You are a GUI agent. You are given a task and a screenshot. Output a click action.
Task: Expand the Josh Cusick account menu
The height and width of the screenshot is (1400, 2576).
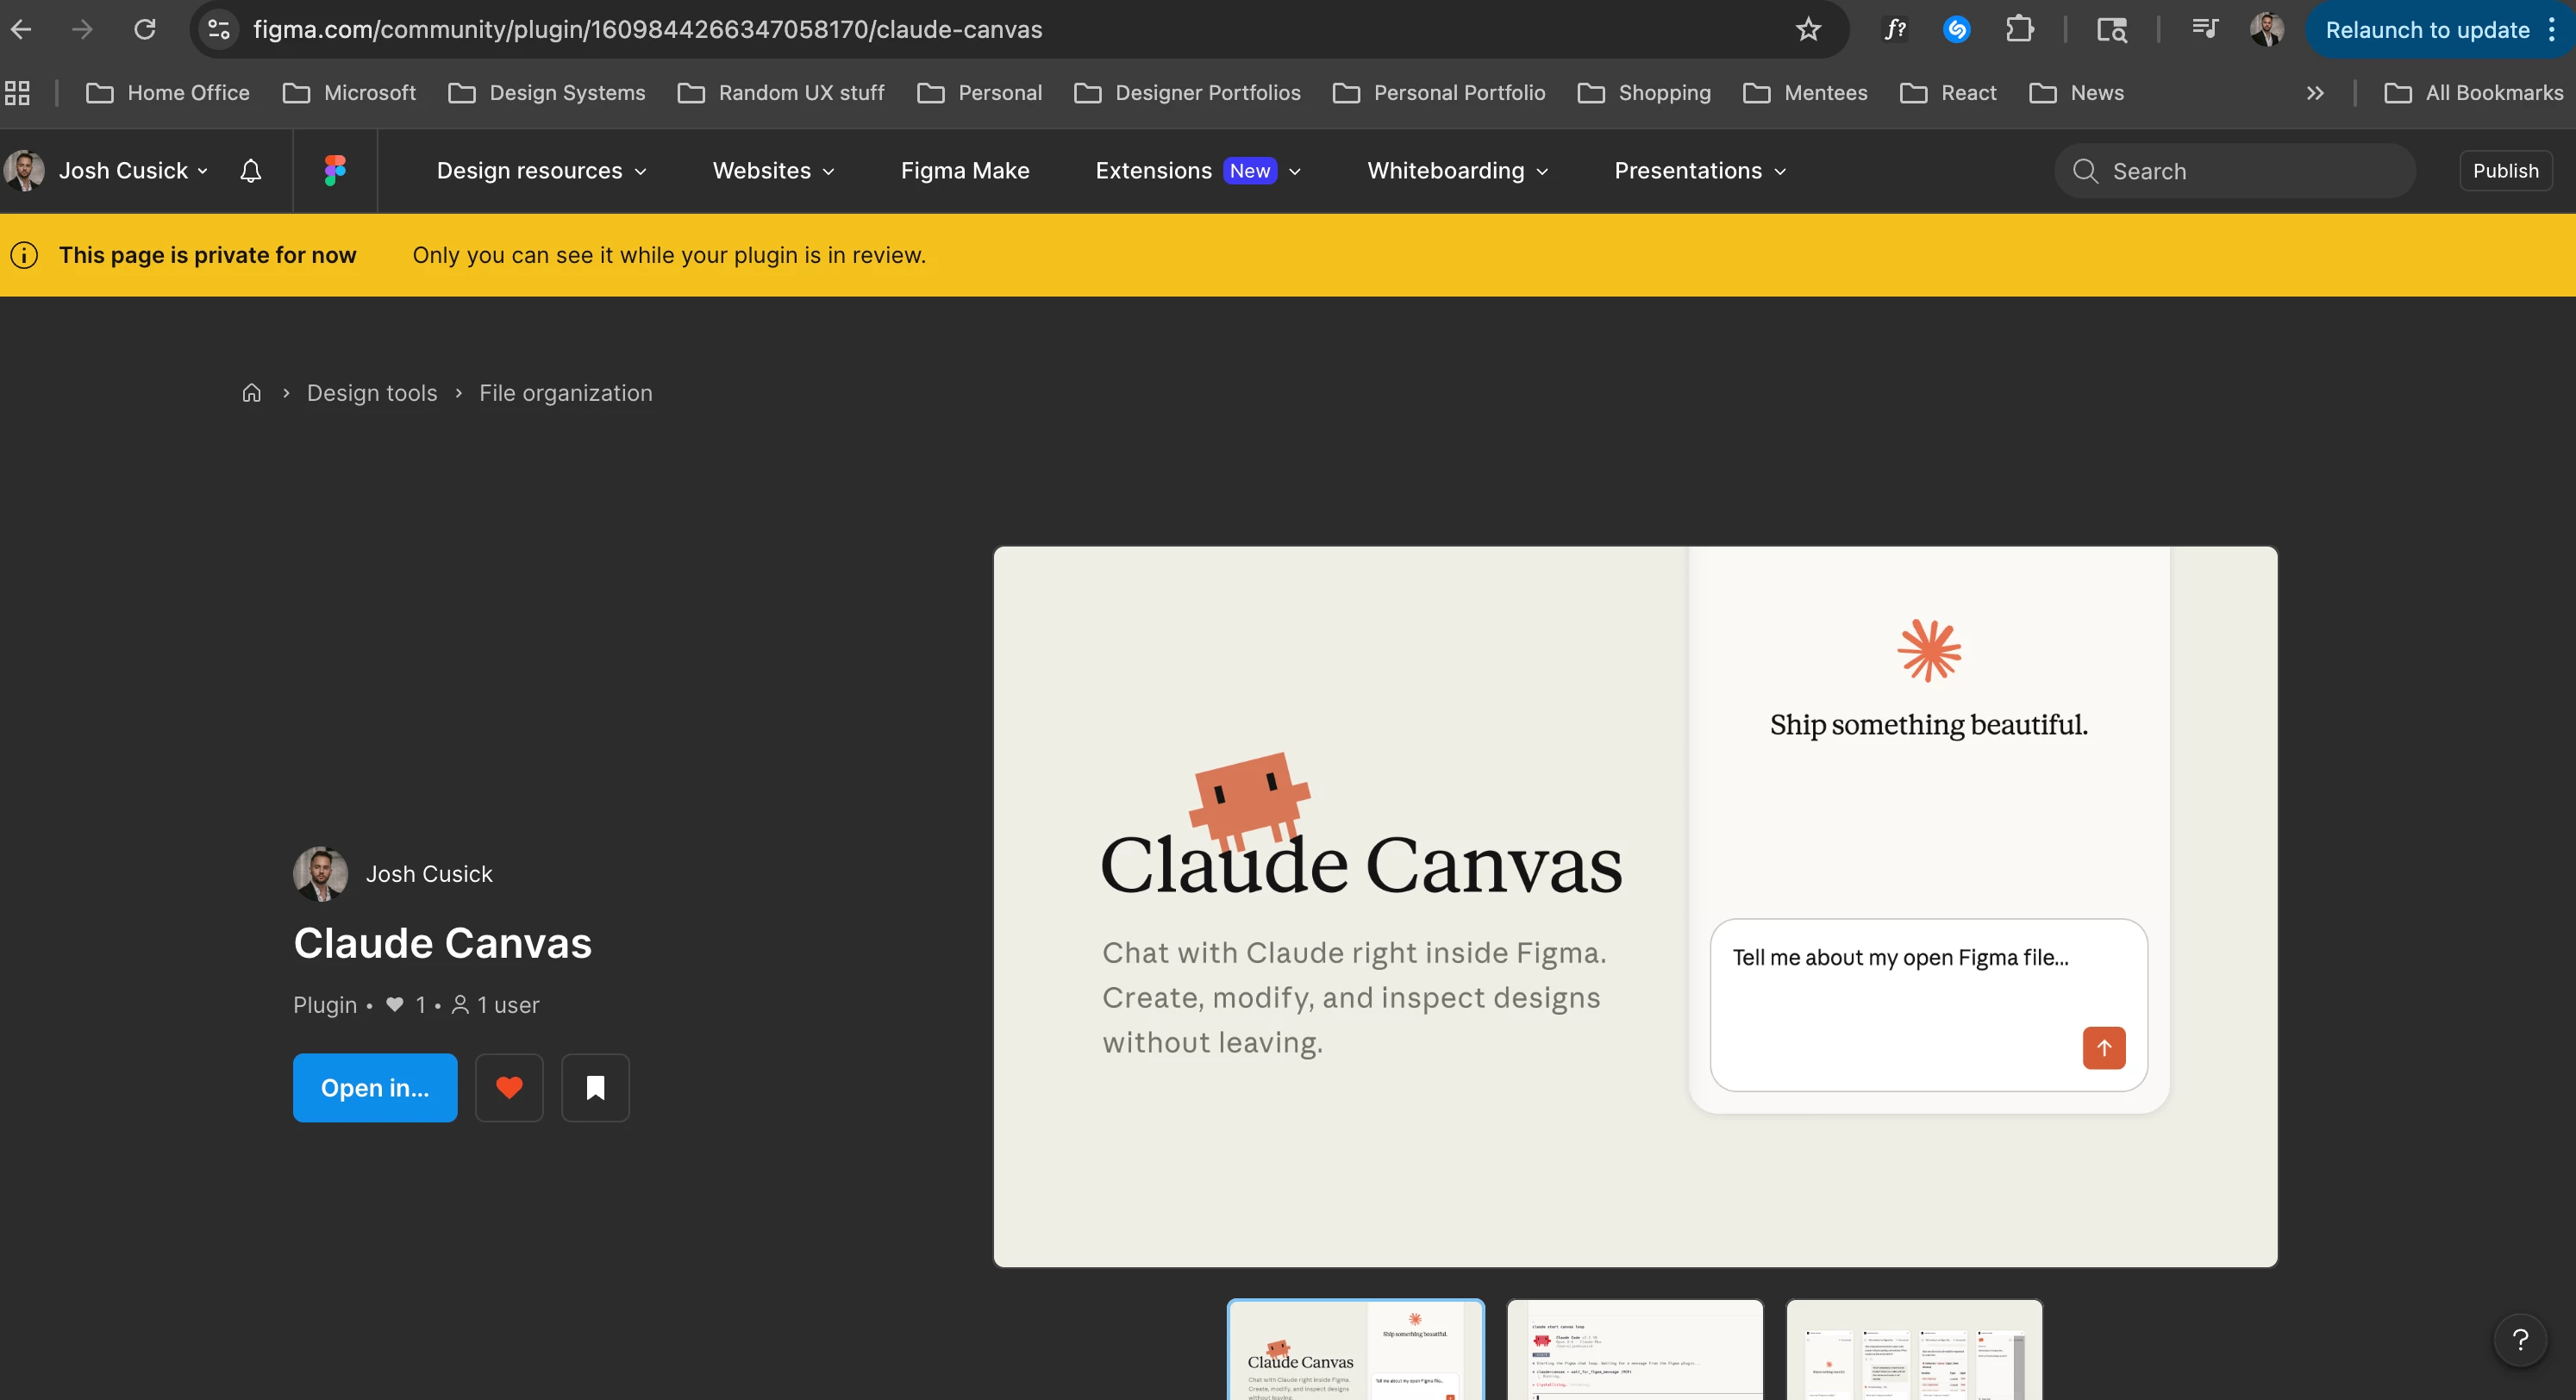tap(123, 171)
